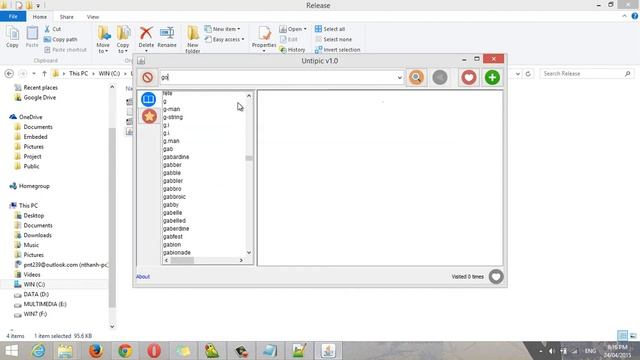Viewport: 640px width, 360px height.
Task: Open Google Drive in navigation pane
Action: 40,98
